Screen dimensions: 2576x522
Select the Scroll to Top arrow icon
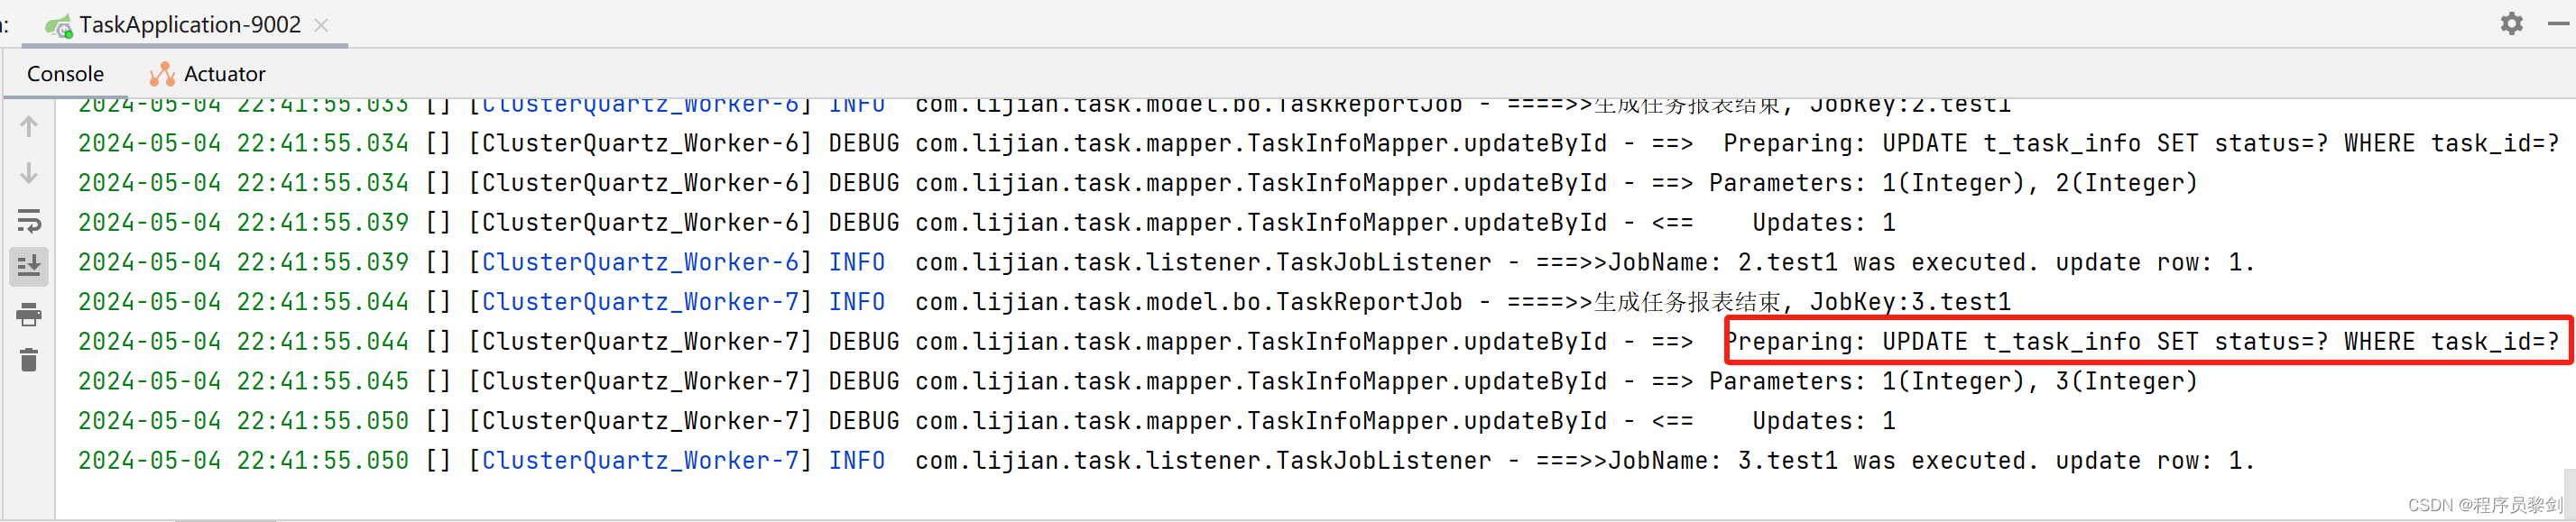28,127
